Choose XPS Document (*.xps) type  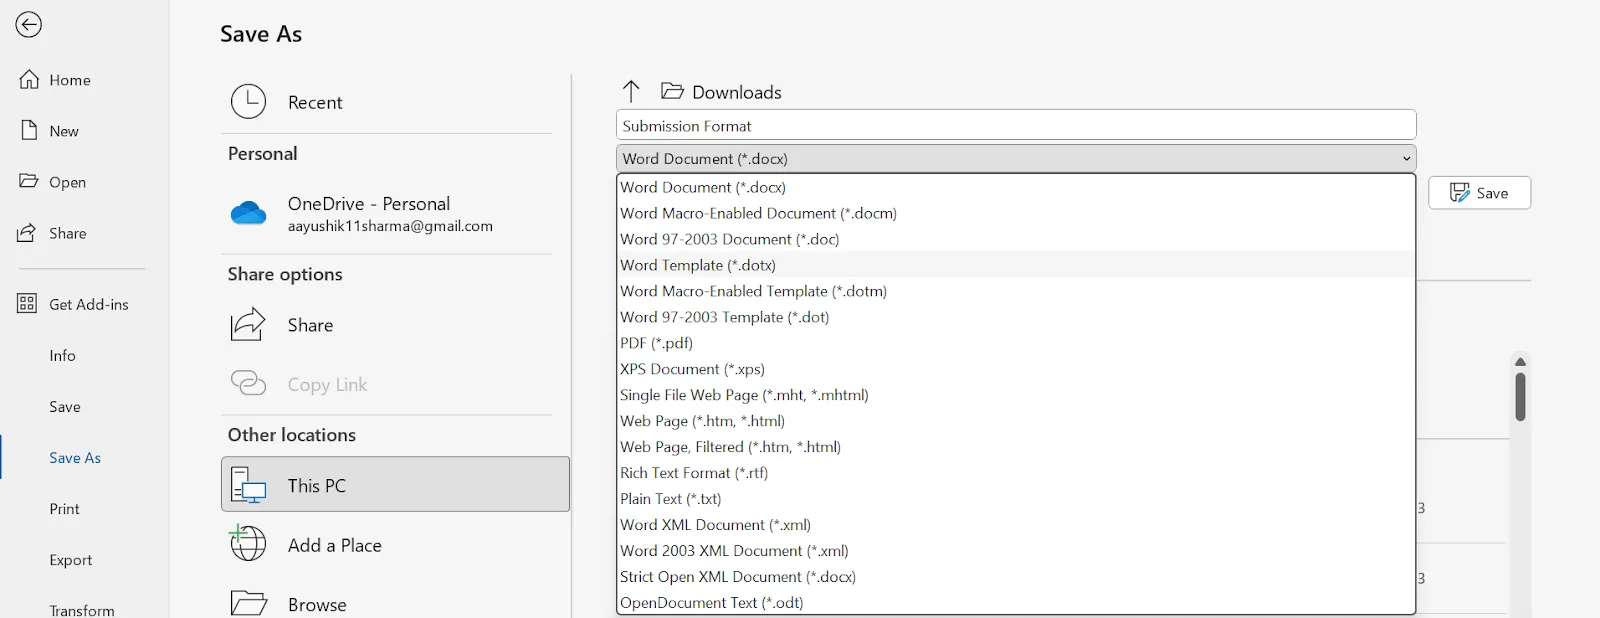(x=1016, y=369)
